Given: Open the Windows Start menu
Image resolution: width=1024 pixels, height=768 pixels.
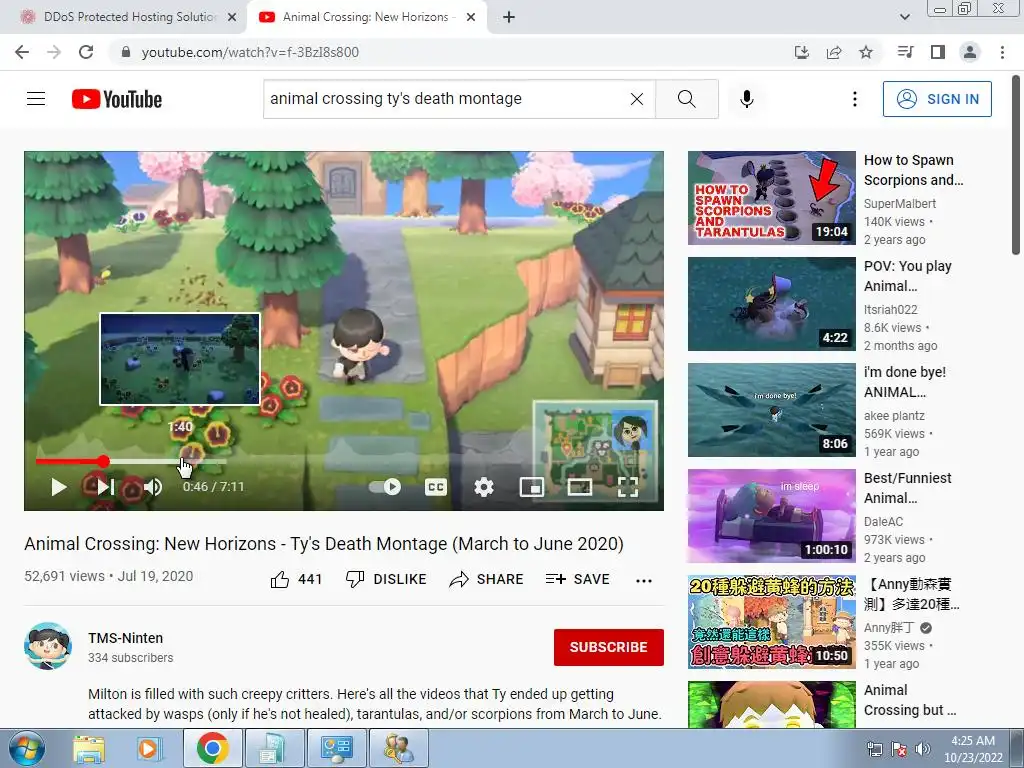Looking at the screenshot, I should (27, 748).
